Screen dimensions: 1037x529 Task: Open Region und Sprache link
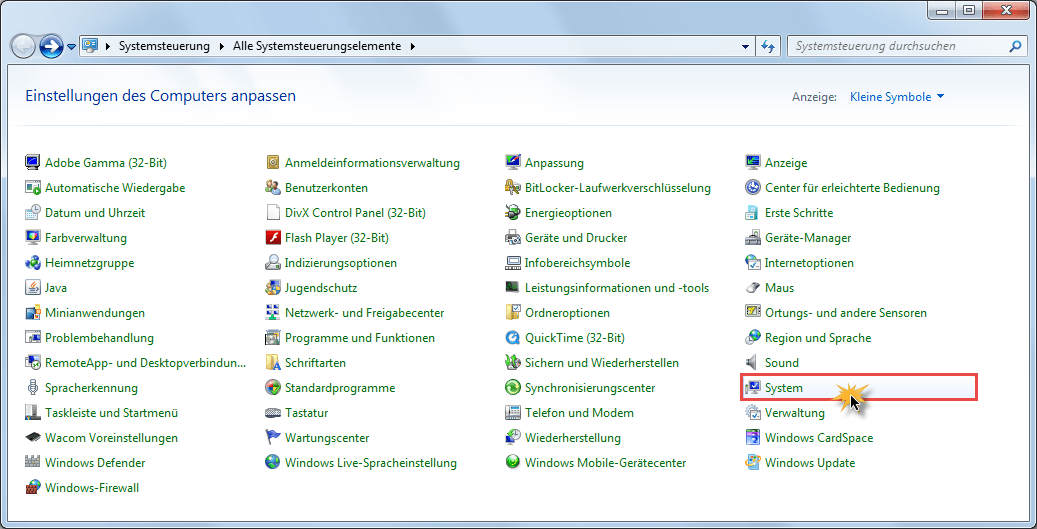818,338
